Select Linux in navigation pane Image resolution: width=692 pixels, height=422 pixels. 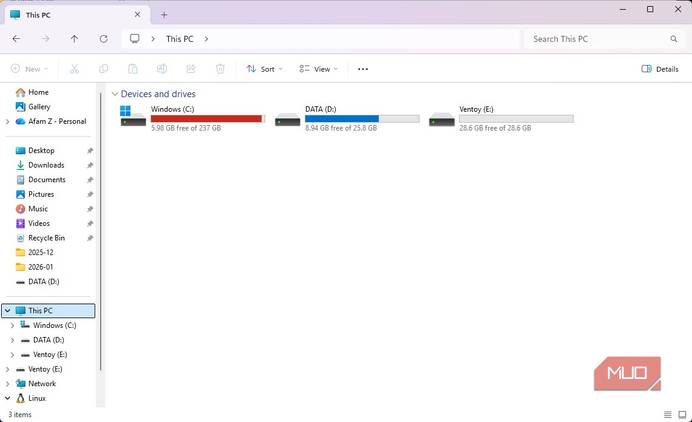coord(37,398)
